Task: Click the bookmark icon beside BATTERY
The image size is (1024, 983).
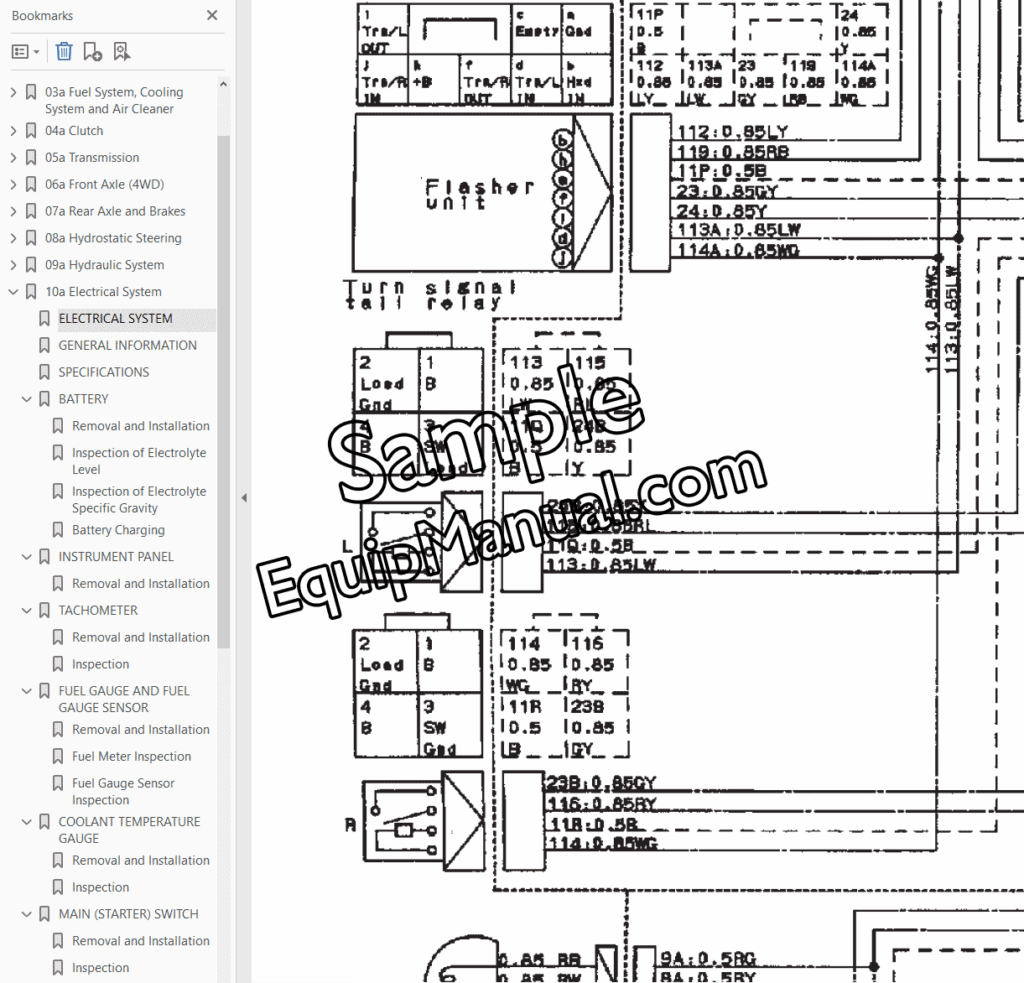Action: click(44, 398)
